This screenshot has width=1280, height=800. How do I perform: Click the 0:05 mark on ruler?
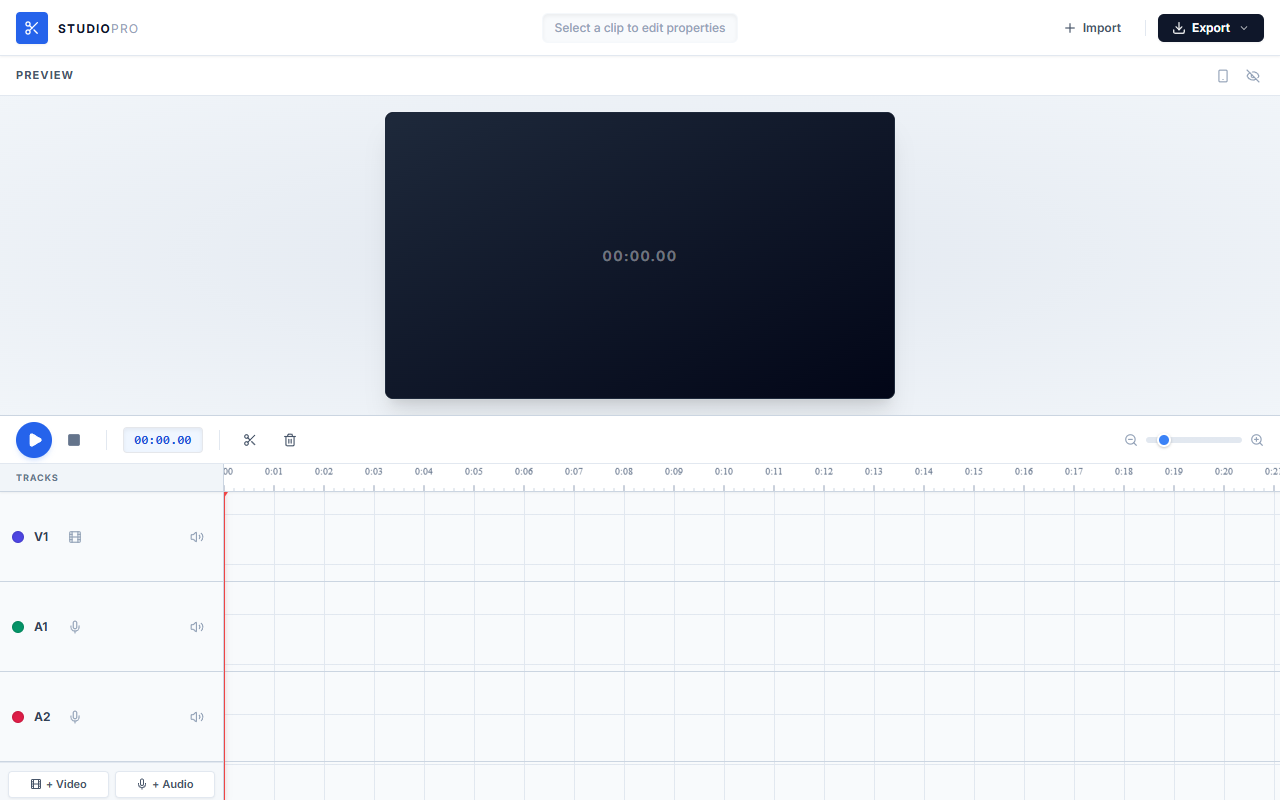pyautogui.click(x=474, y=472)
